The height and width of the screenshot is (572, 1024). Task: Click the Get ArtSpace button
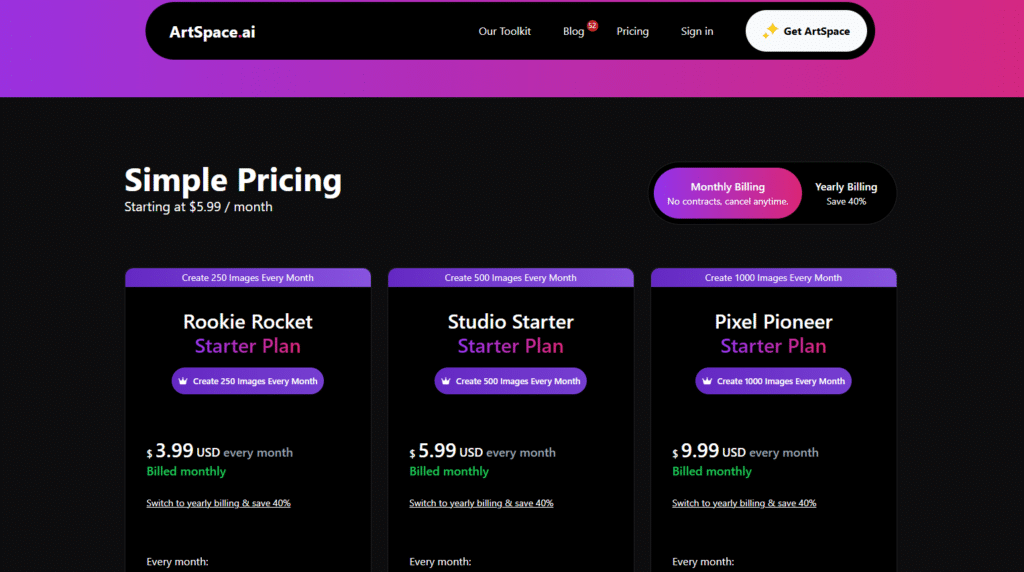point(806,31)
